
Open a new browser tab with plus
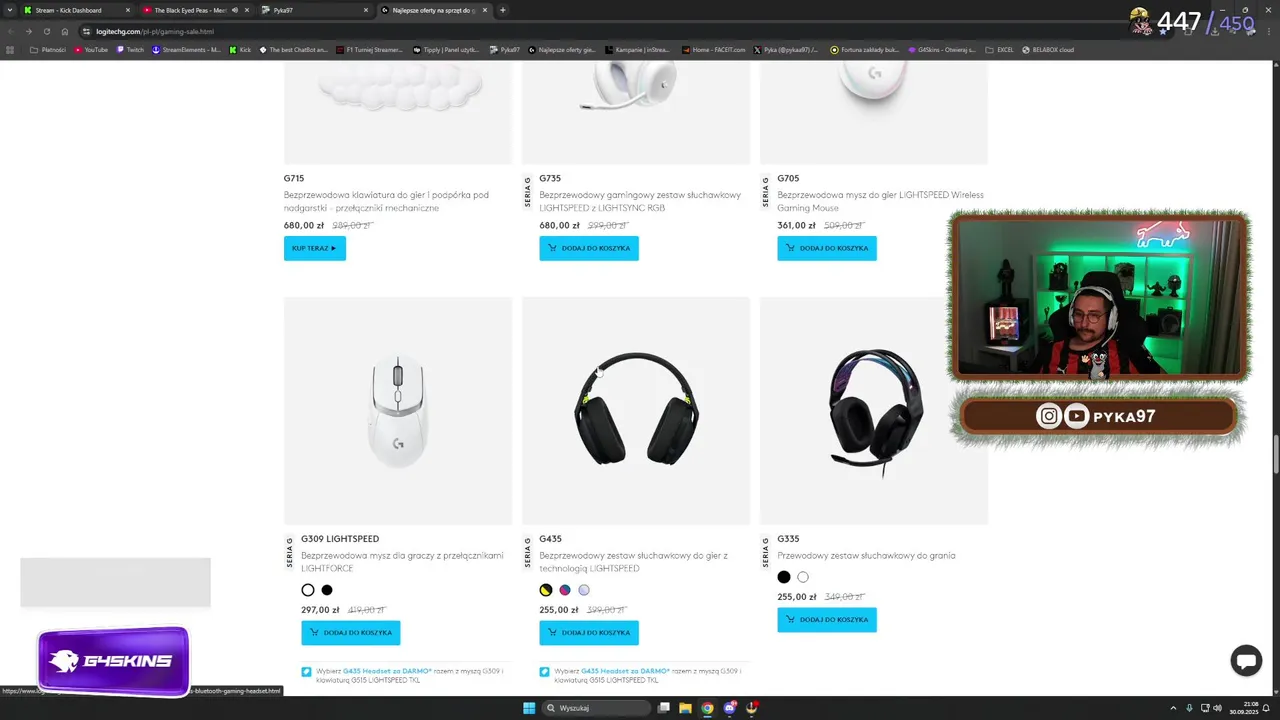coord(502,10)
